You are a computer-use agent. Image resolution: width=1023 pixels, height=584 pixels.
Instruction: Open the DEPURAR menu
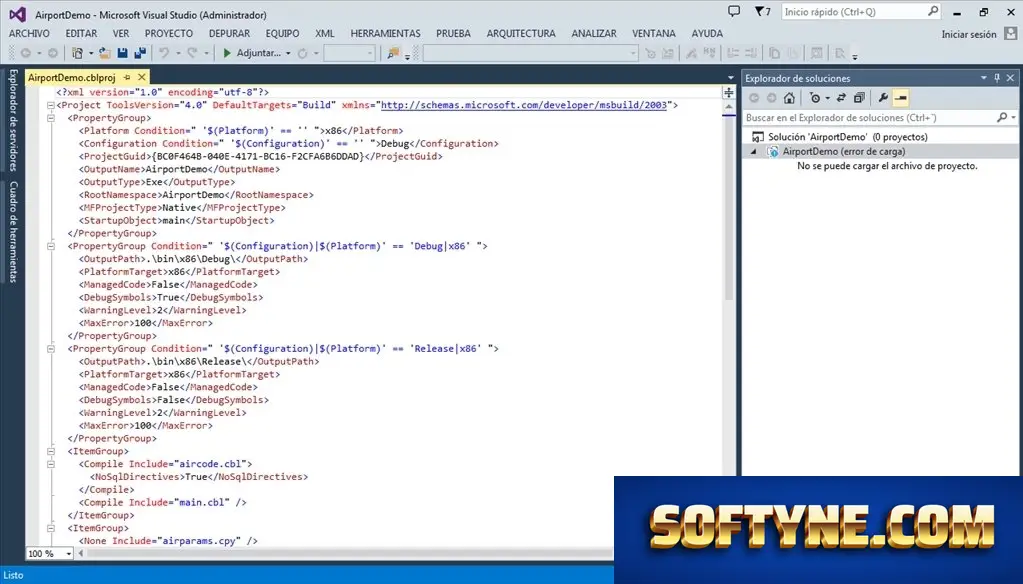pos(229,33)
